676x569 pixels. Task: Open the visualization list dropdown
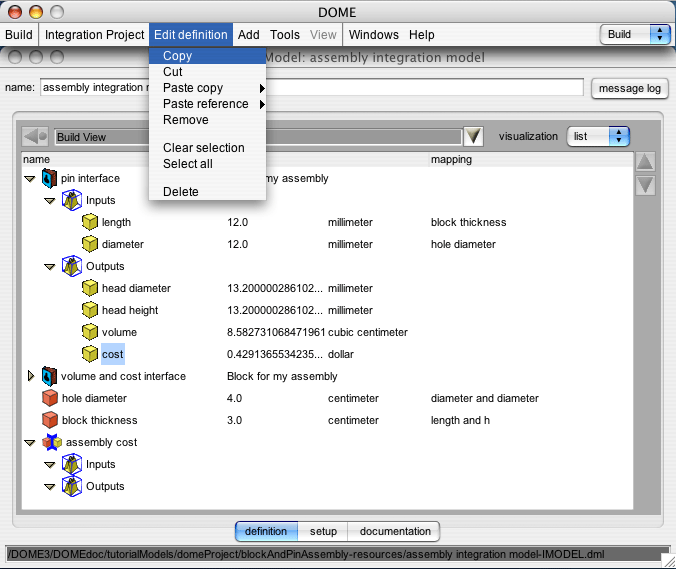[x=598, y=137]
